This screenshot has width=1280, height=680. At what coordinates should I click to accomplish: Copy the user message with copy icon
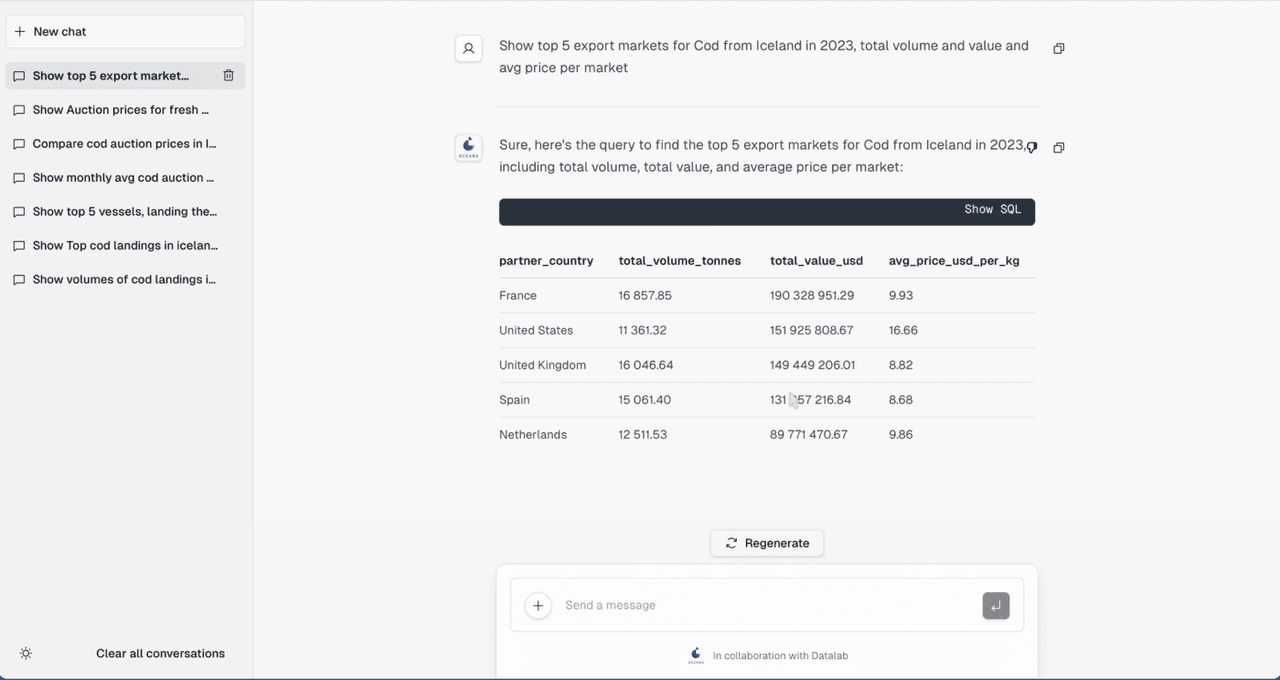[1059, 48]
